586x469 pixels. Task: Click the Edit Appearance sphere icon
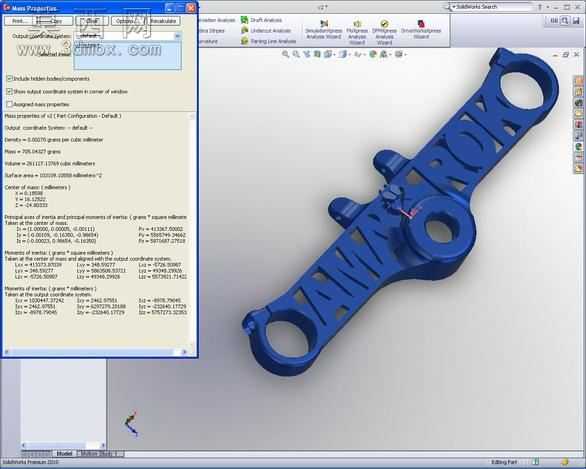tap(373, 54)
